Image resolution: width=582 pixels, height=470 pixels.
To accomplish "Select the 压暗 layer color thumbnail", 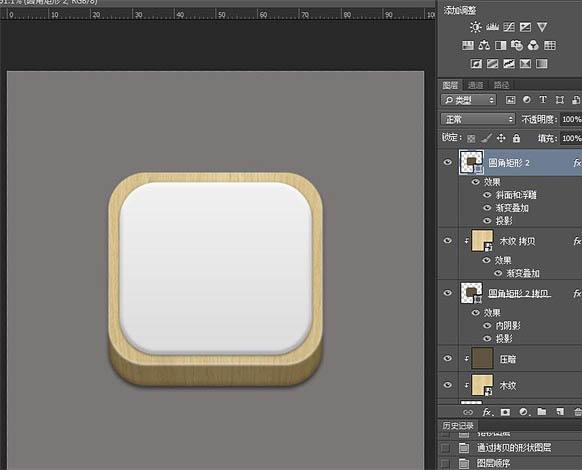I will pyautogui.click(x=482, y=358).
